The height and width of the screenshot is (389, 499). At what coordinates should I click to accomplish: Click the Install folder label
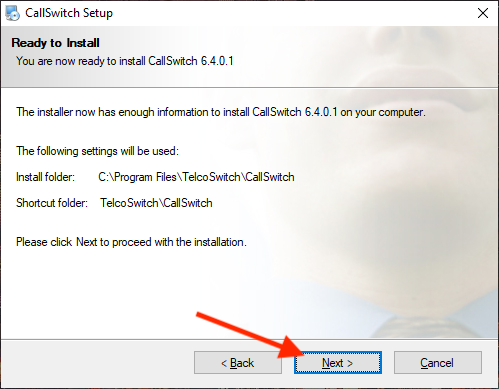[45, 177]
